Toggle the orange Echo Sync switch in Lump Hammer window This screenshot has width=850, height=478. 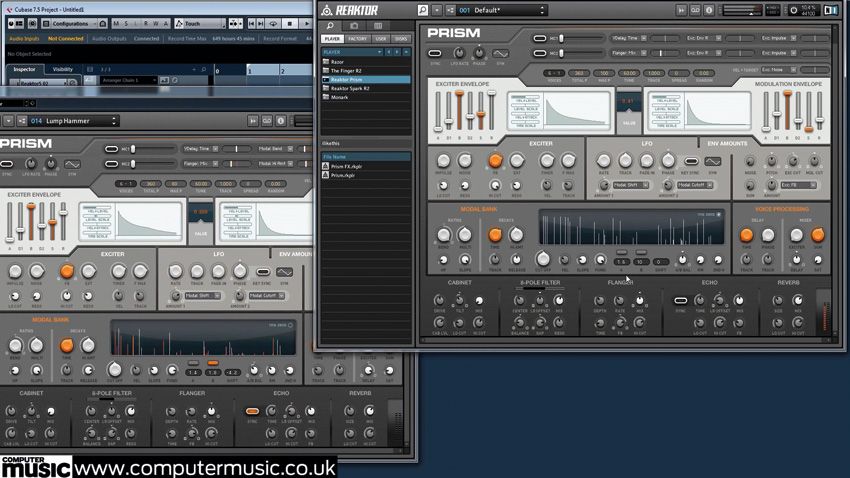[252, 411]
